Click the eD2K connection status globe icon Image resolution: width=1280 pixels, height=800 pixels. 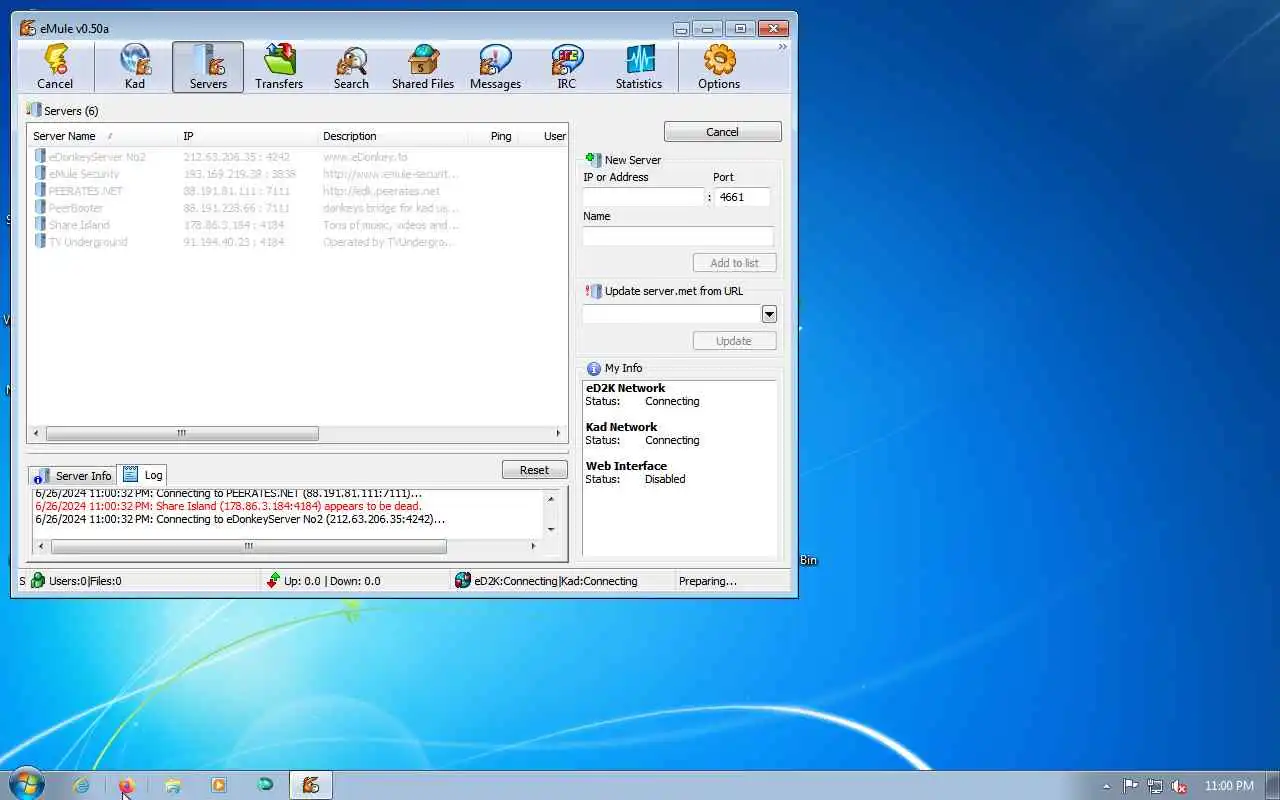pos(462,581)
